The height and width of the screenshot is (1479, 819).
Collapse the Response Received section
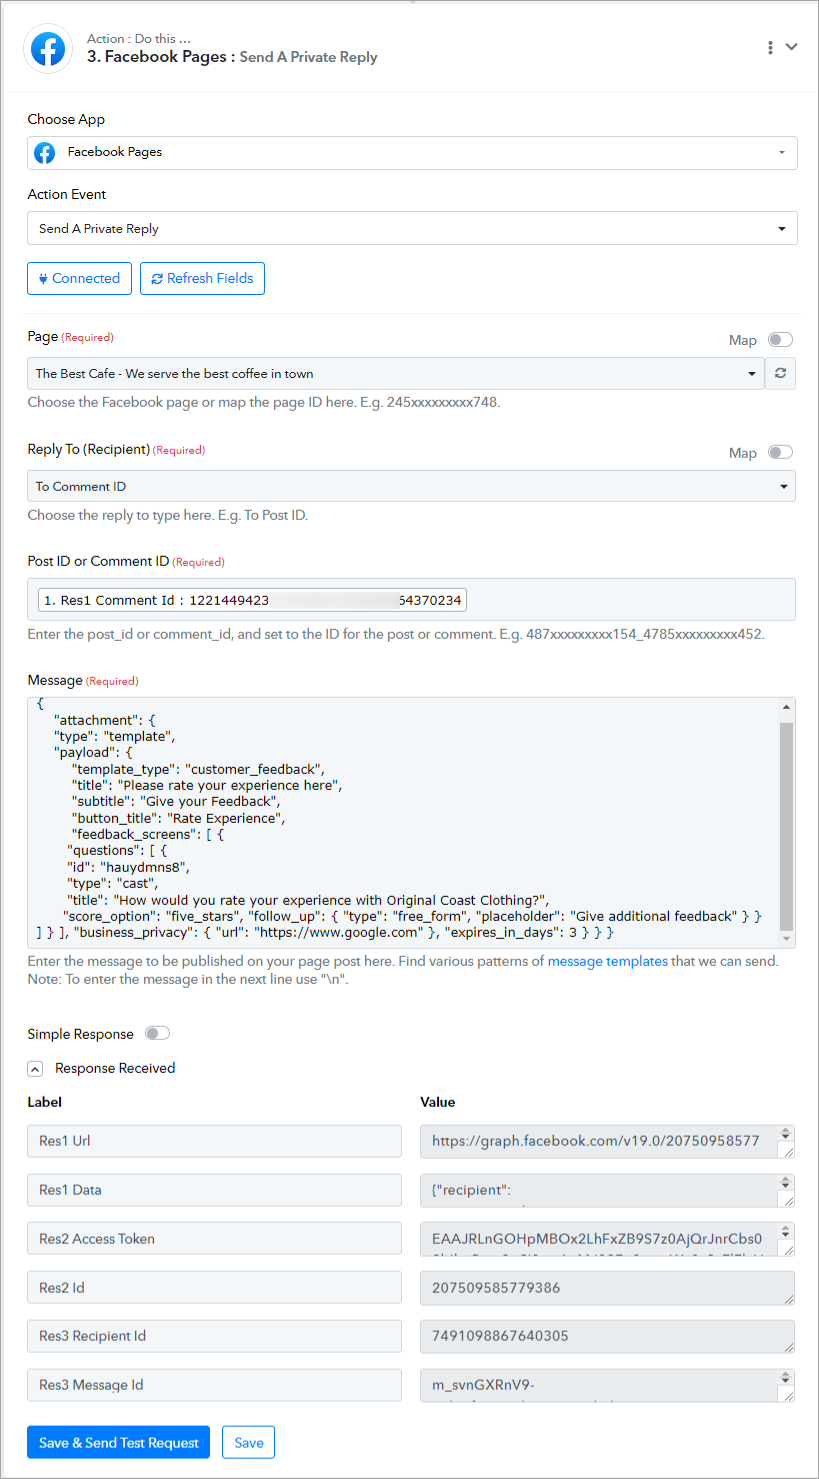pos(35,1069)
